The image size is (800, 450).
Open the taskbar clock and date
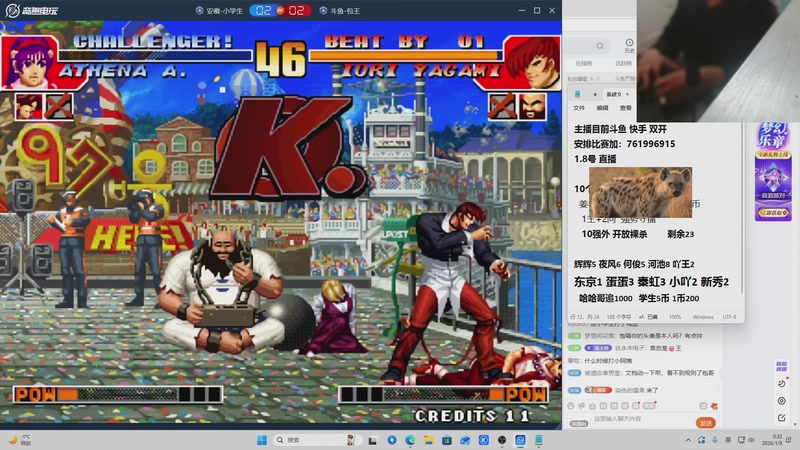[771, 440]
